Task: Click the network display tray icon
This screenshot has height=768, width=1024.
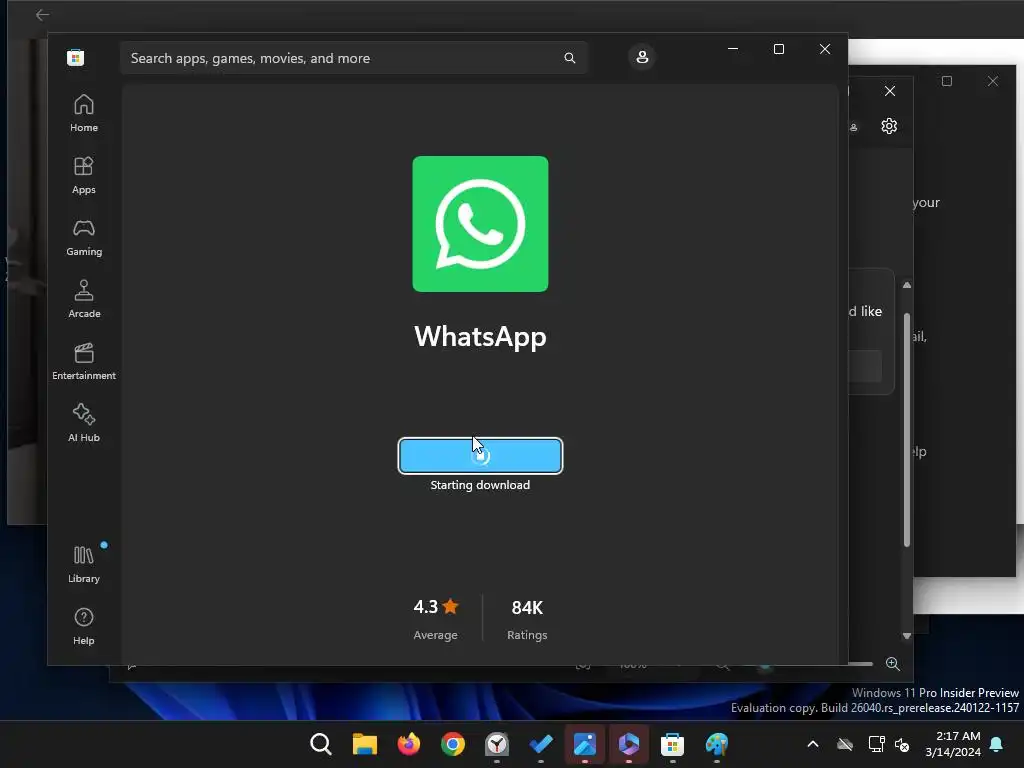Action: tap(876, 744)
